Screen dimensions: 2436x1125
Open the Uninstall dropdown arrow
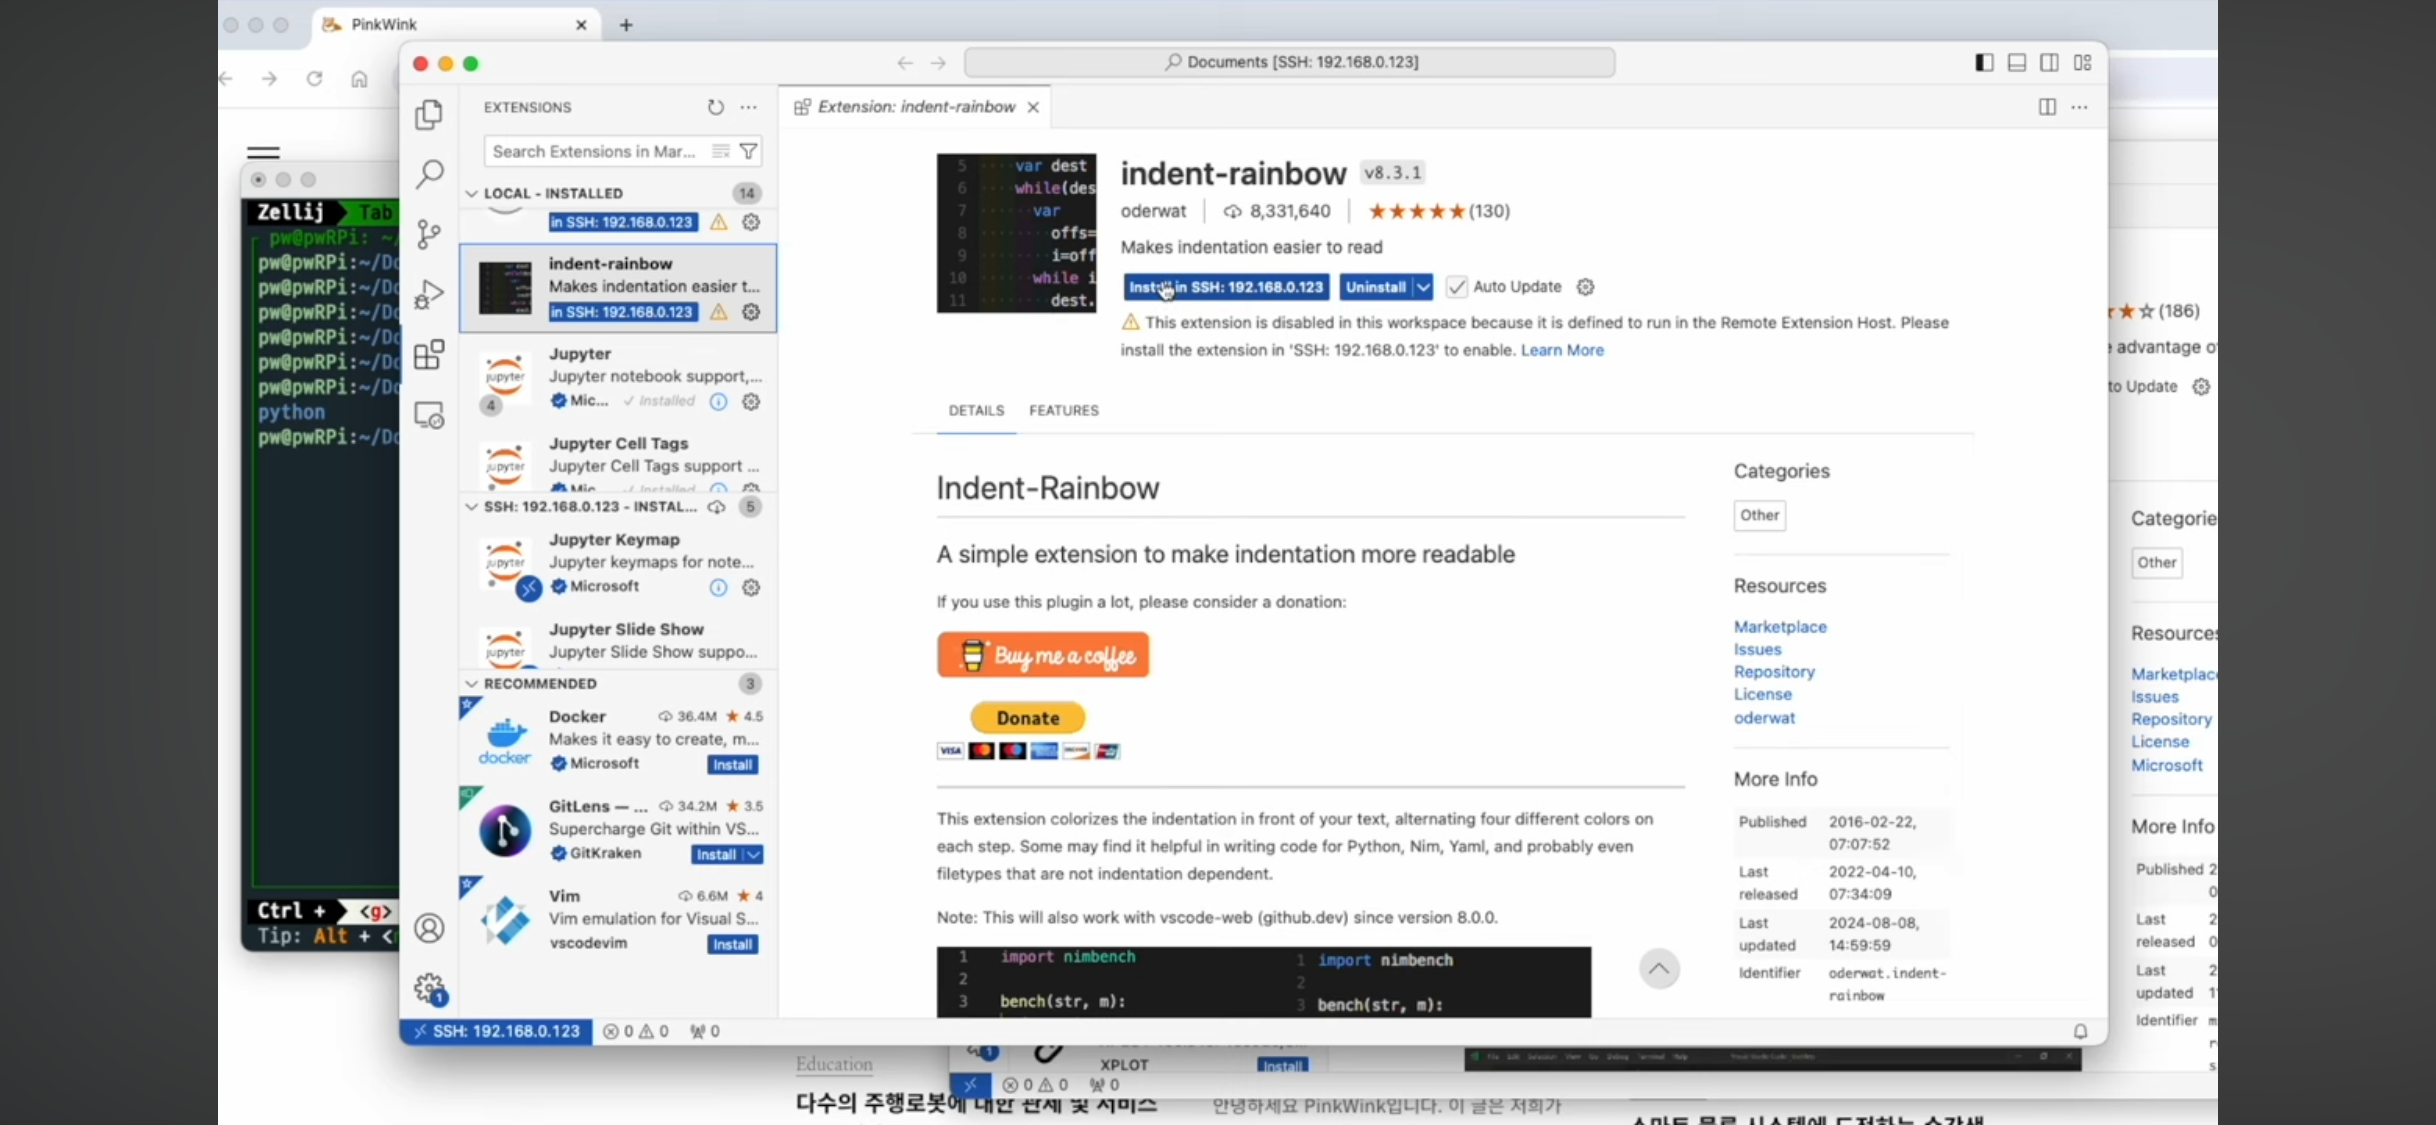(1423, 287)
